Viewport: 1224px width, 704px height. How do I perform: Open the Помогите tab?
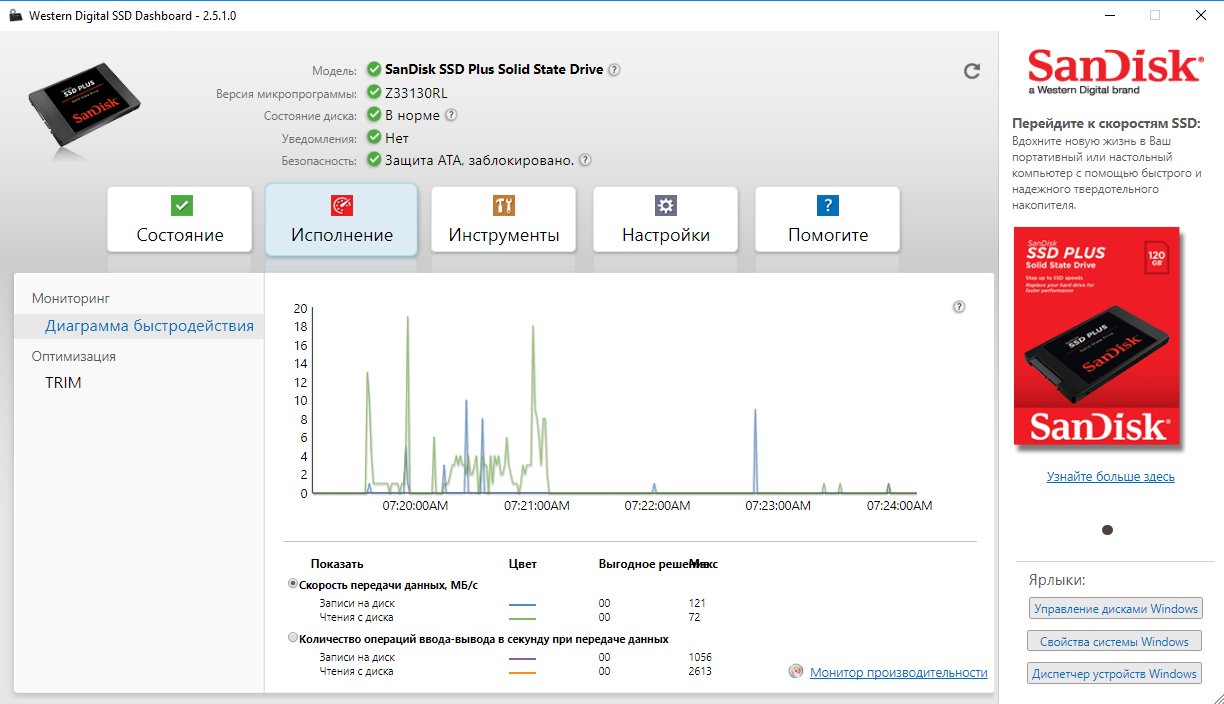[828, 219]
